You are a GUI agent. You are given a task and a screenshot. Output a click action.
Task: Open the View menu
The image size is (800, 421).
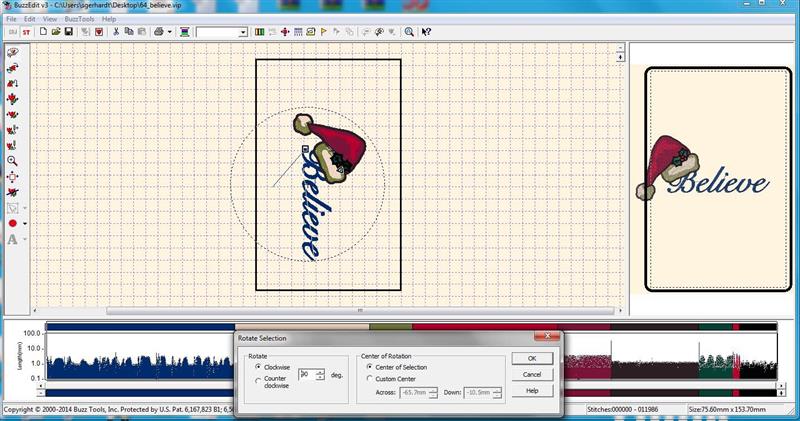(49, 19)
